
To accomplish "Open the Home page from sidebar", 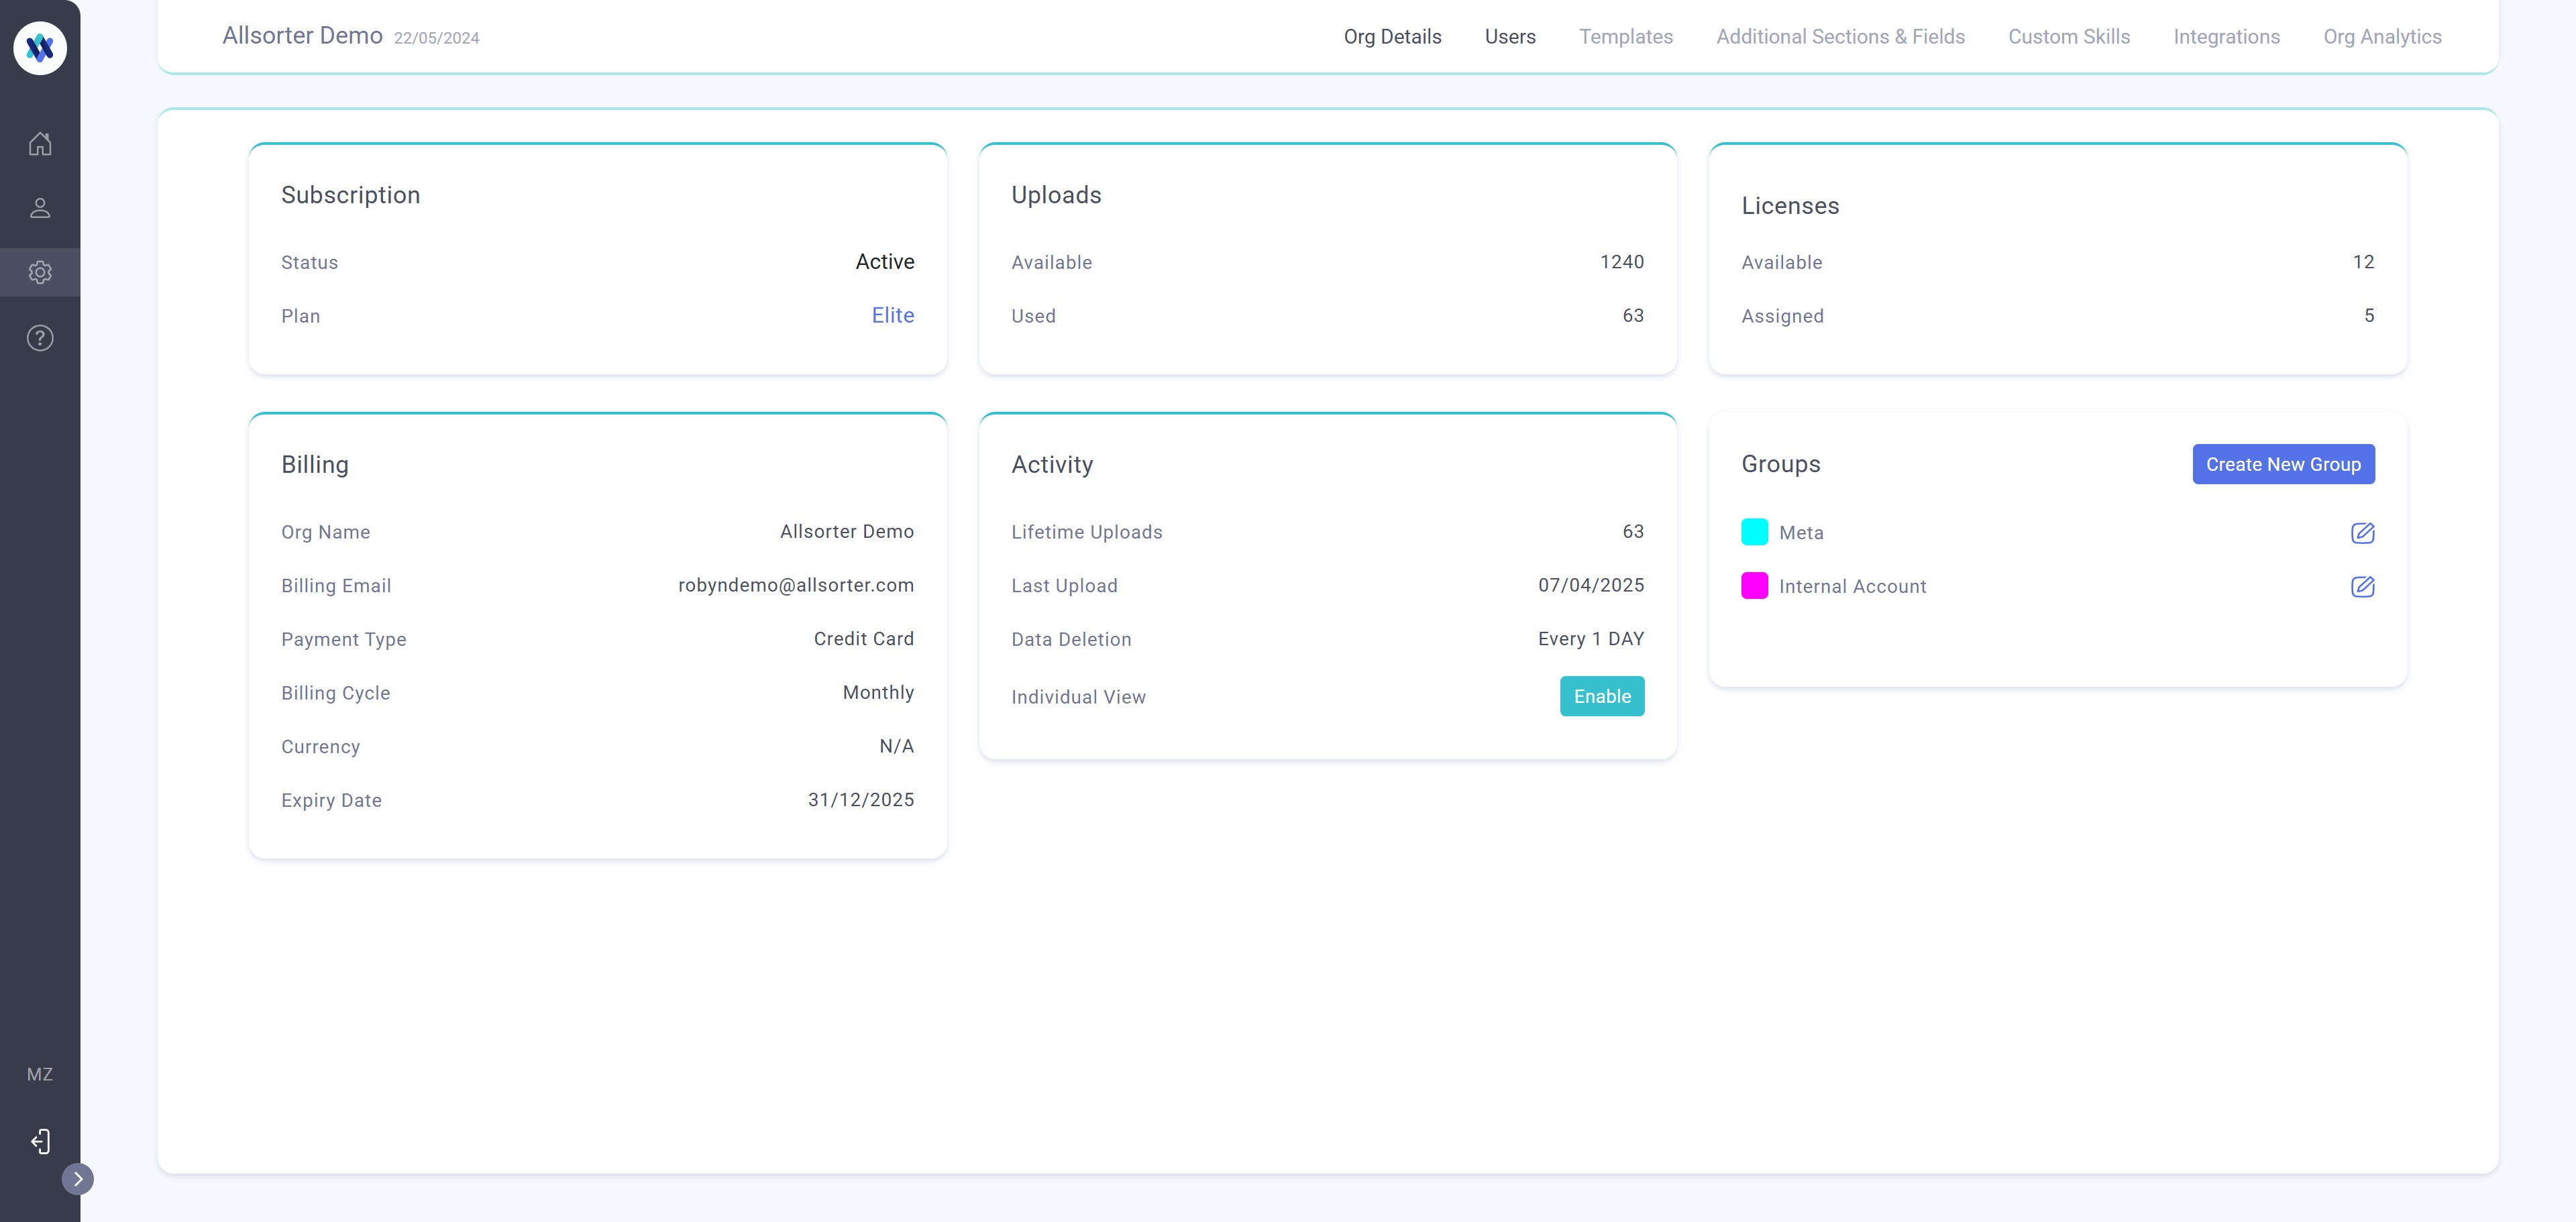I will click(x=40, y=144).
